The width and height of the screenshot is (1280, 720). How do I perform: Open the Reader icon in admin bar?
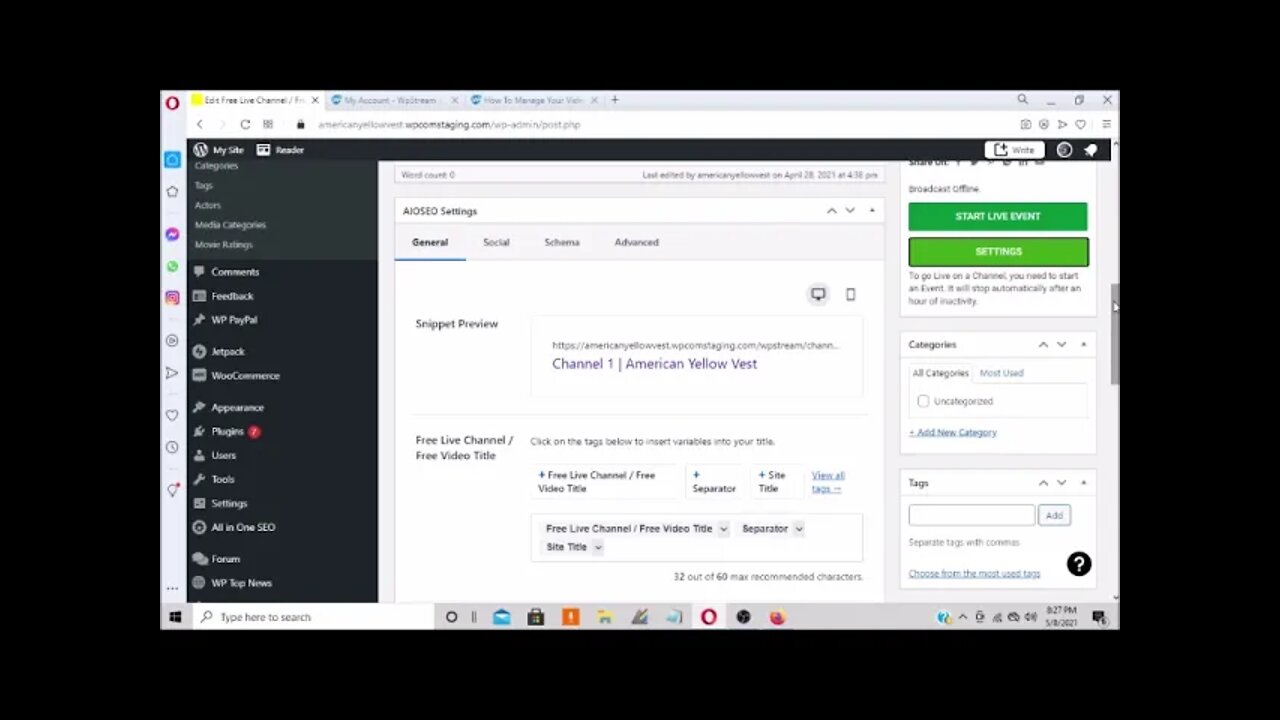[x=263, y=150]
